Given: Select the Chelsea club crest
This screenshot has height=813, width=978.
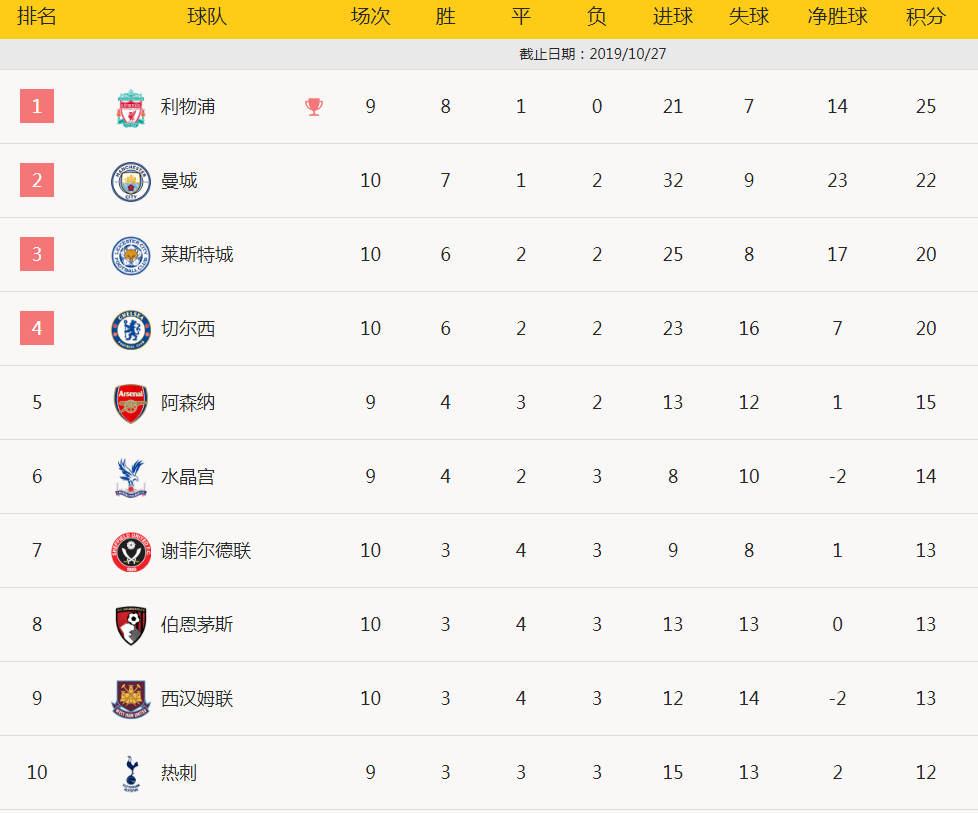Looking at the screenshot, I should click(x=131, y=330).
